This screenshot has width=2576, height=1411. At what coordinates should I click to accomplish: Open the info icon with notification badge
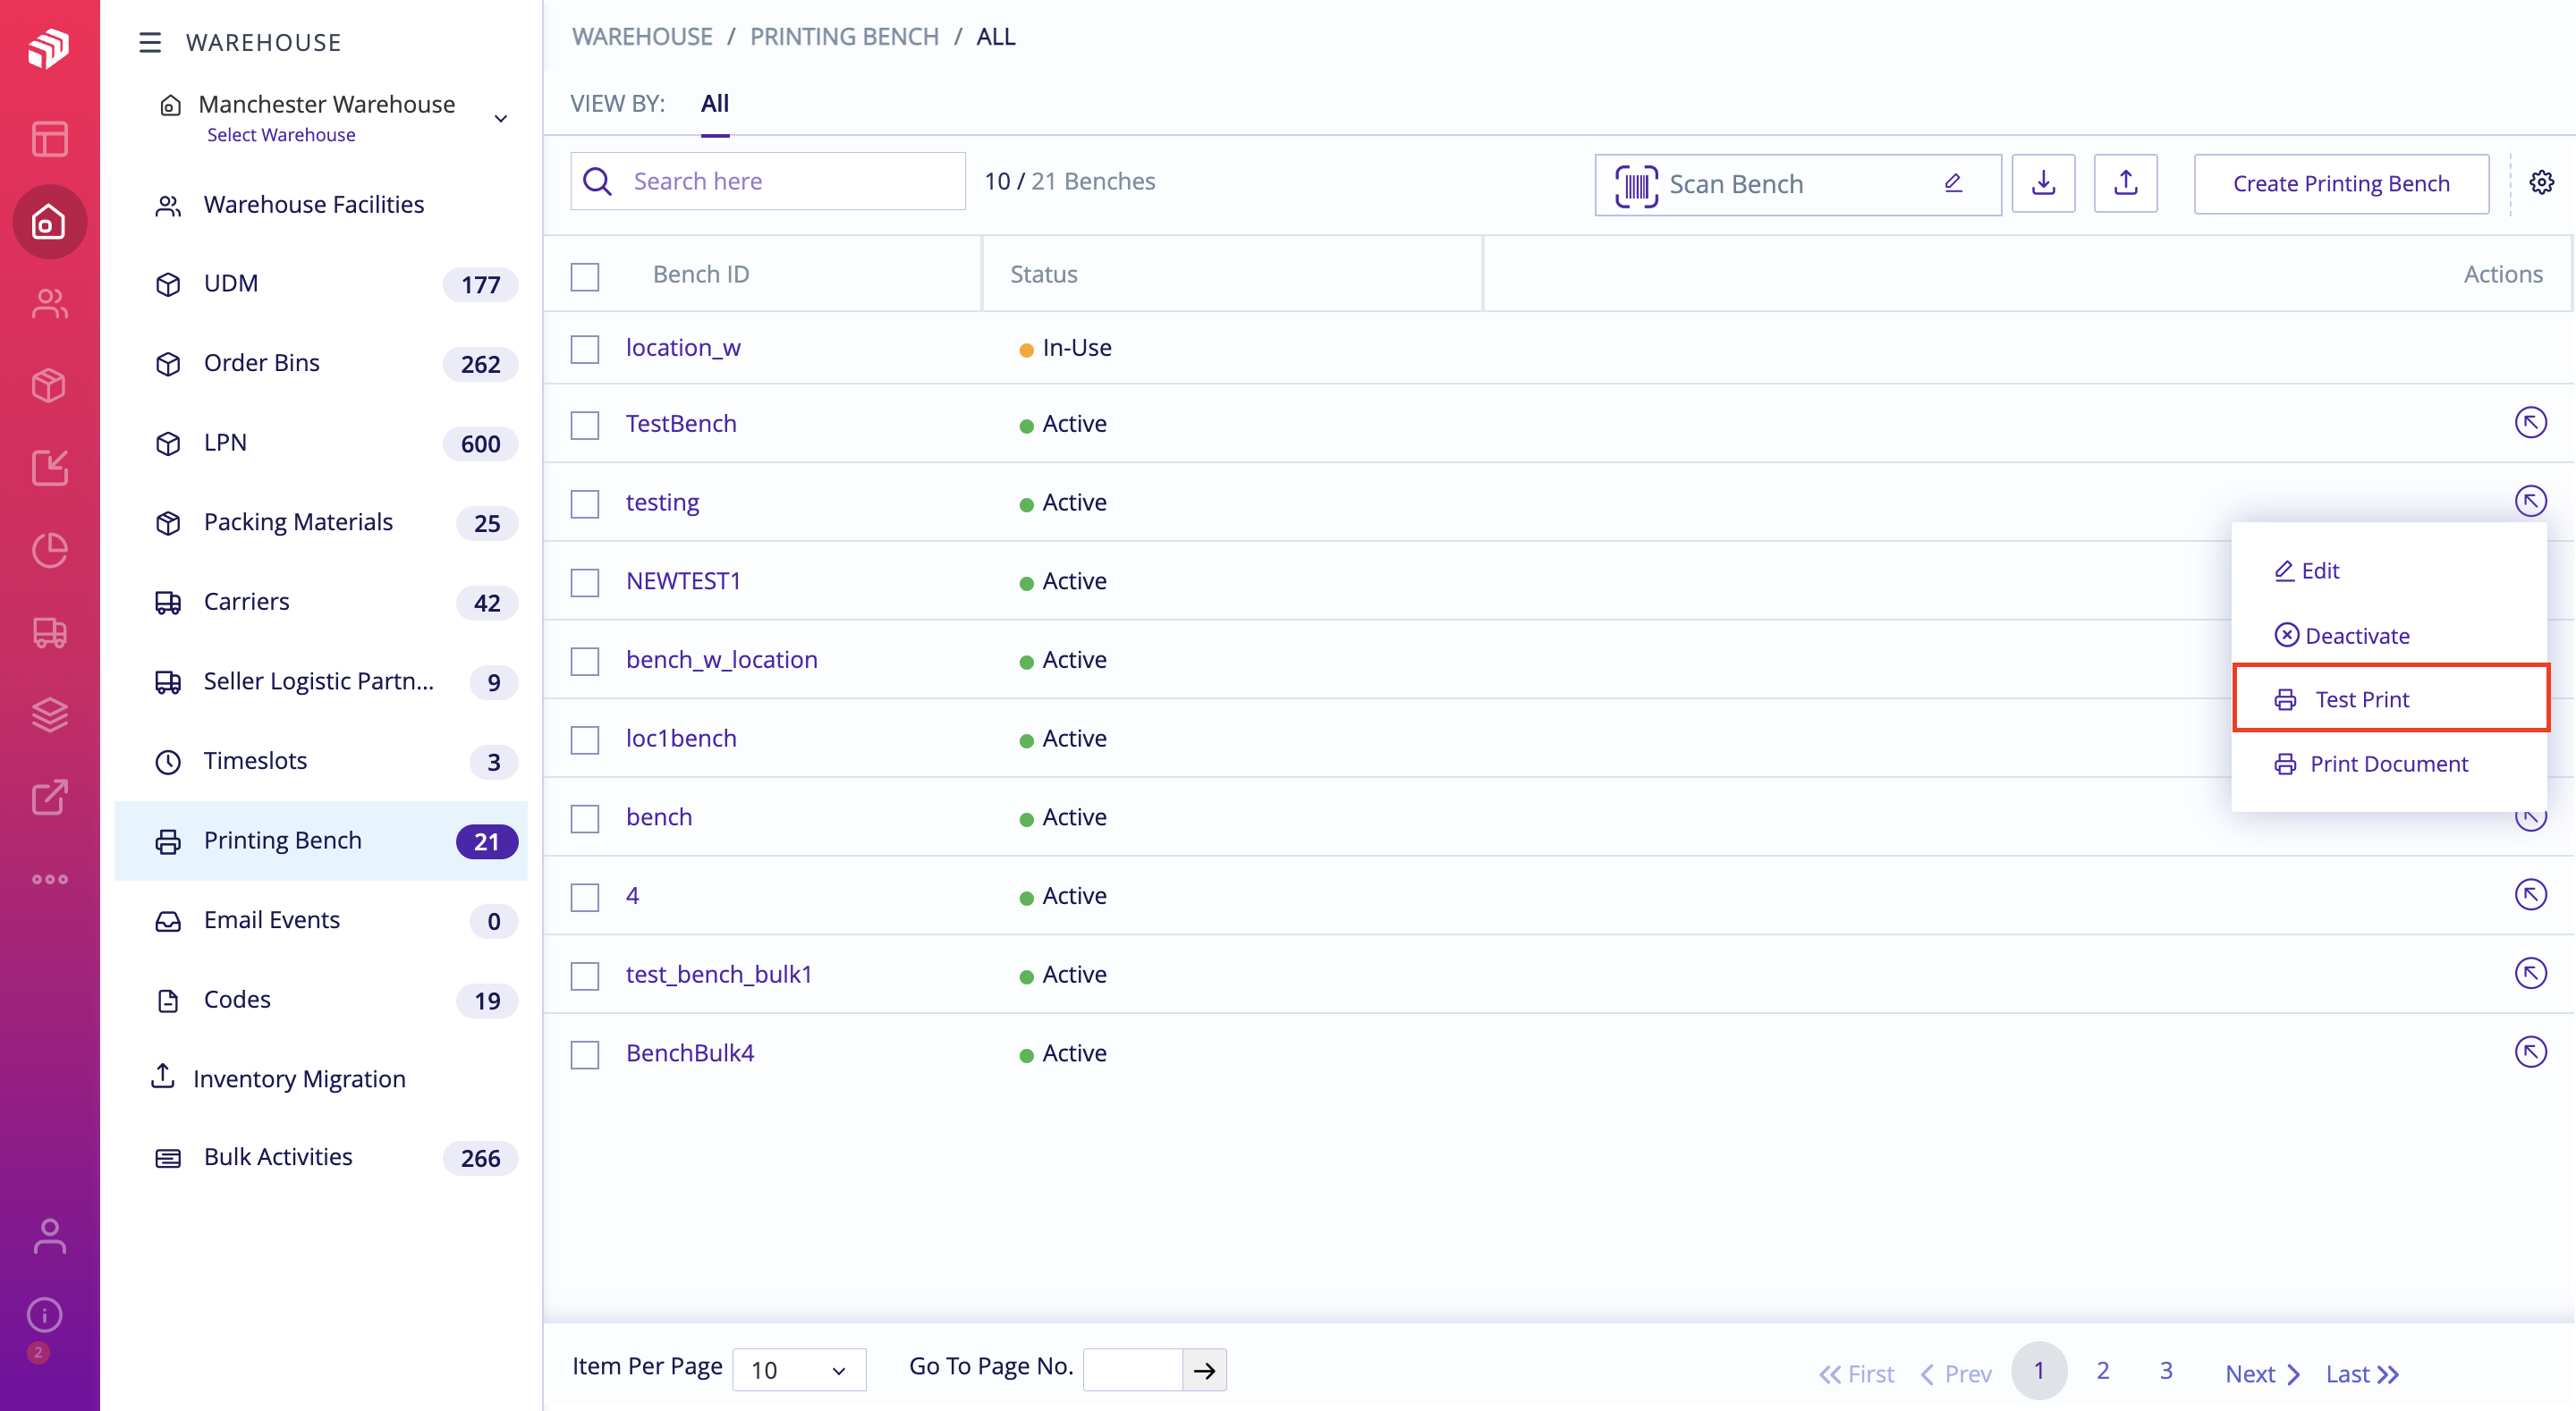pos(45,1315)
